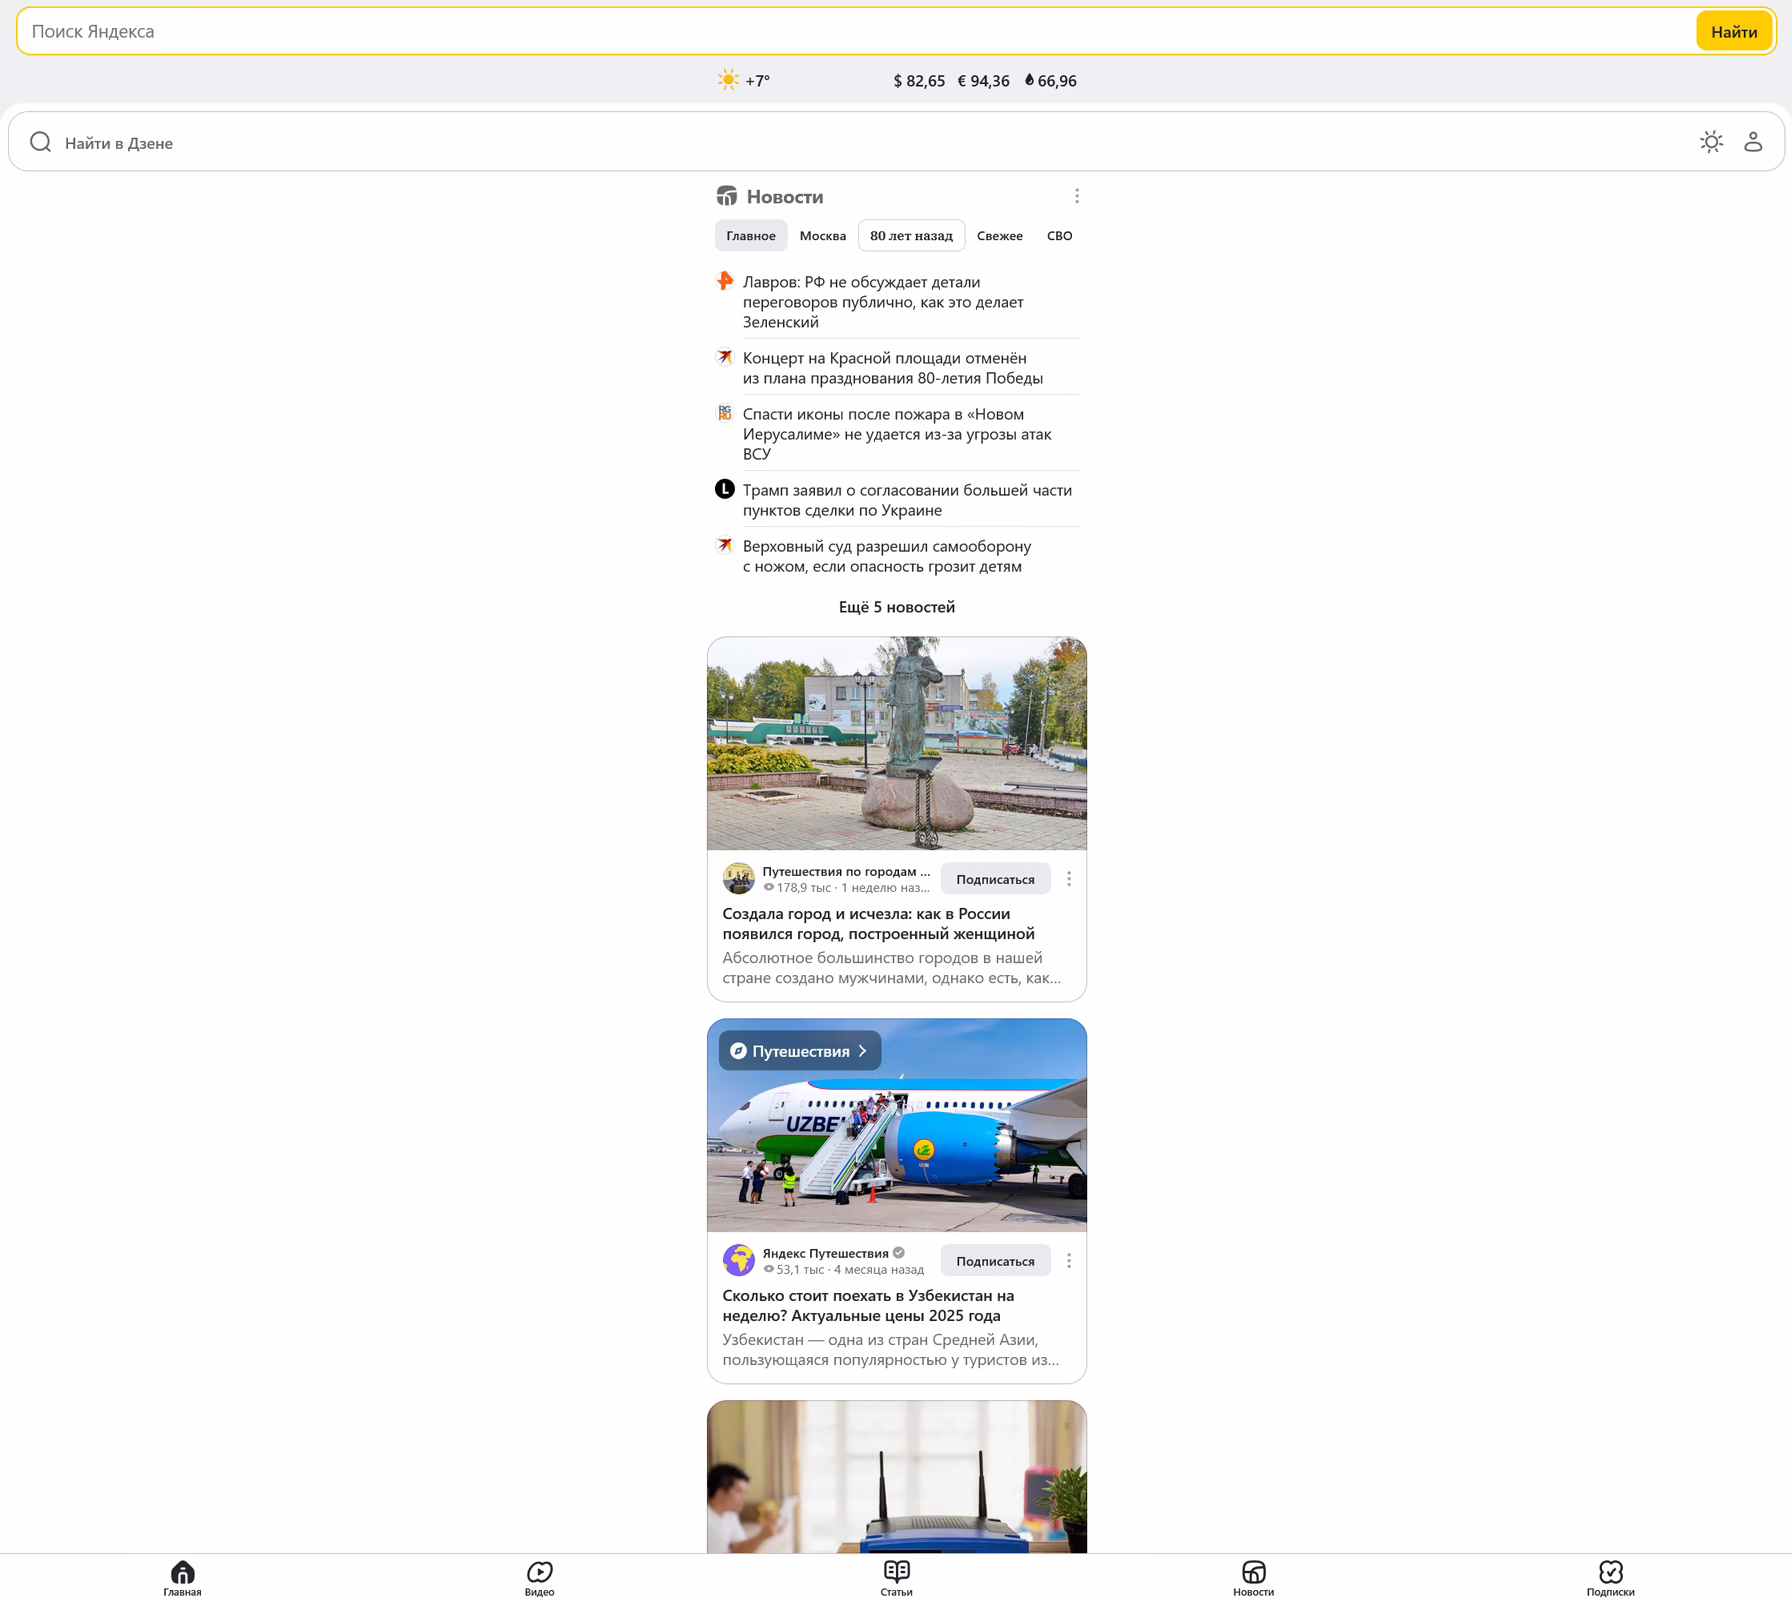The image size is (1792, 1600).
Task: Open the weather widget showing +7°
Action: pyautogui.click(x=743, y=81)
